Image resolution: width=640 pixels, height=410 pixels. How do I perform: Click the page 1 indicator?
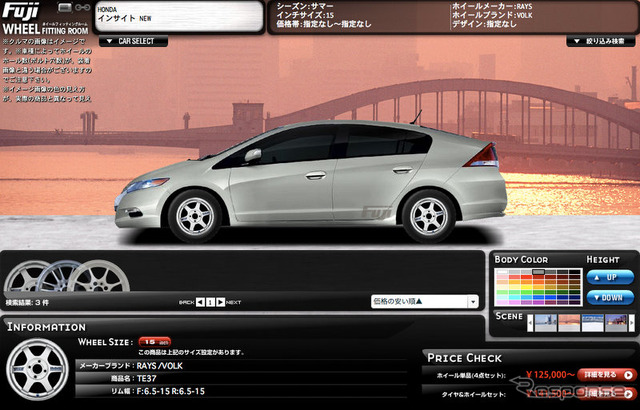[x=210, y=302]
